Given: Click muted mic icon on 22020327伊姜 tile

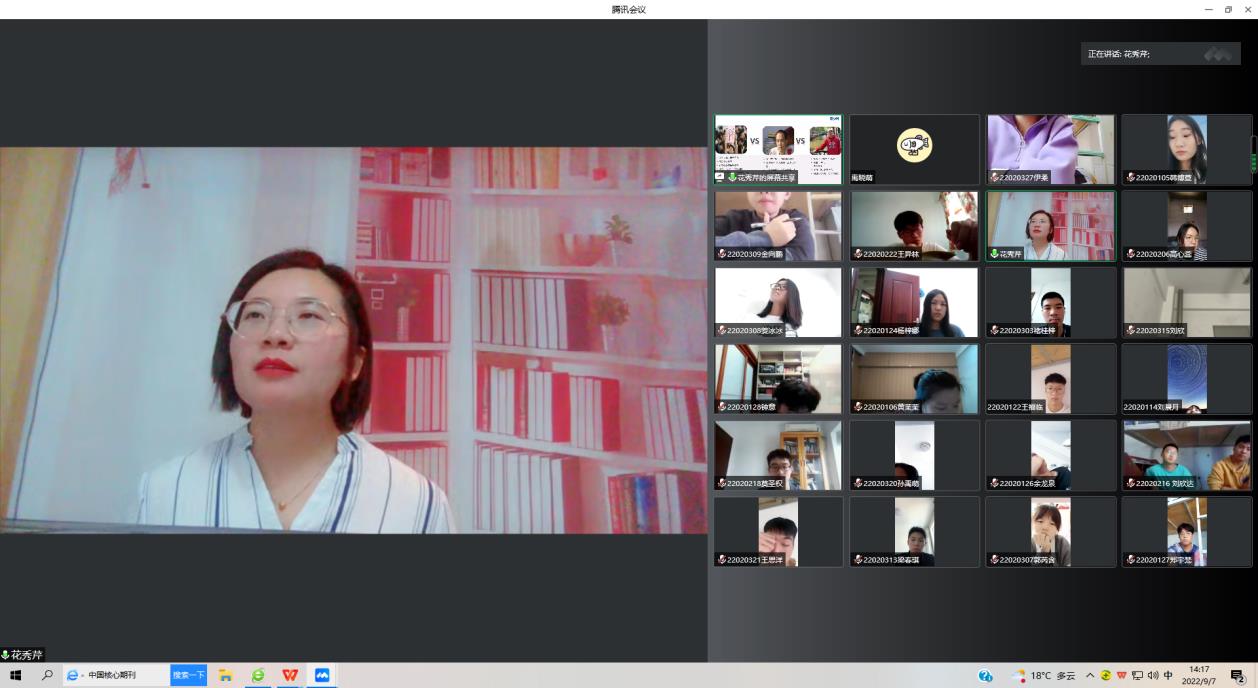Looking at the screenshot, I should [x=994, y=178].
